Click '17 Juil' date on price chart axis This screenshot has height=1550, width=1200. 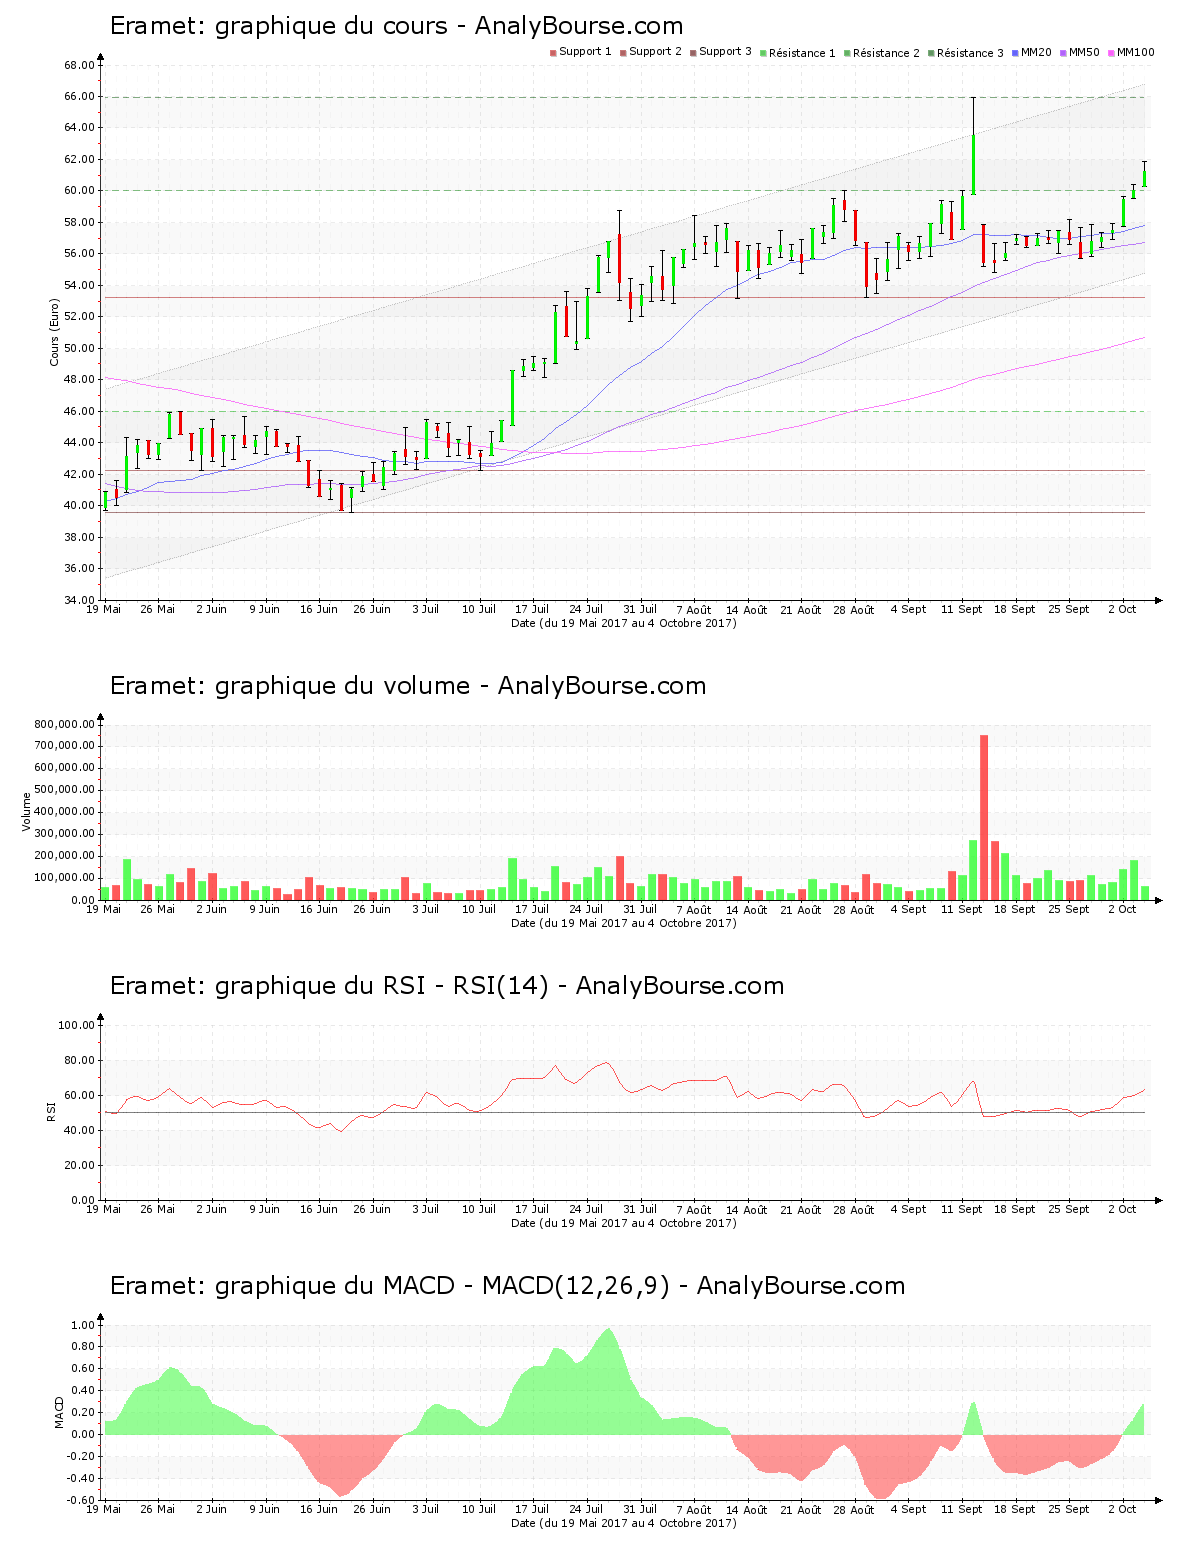point(532,609)
